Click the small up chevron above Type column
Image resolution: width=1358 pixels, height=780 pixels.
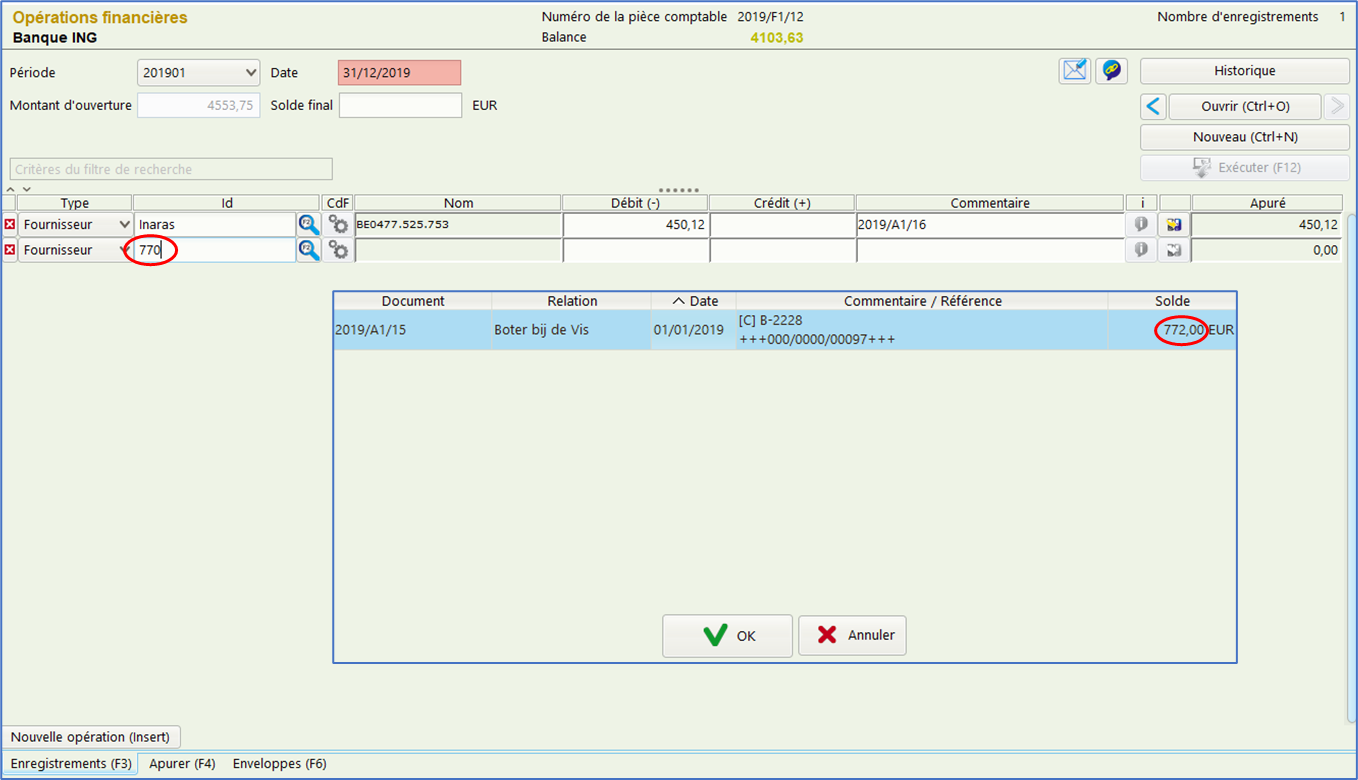[x=10, y=189]
